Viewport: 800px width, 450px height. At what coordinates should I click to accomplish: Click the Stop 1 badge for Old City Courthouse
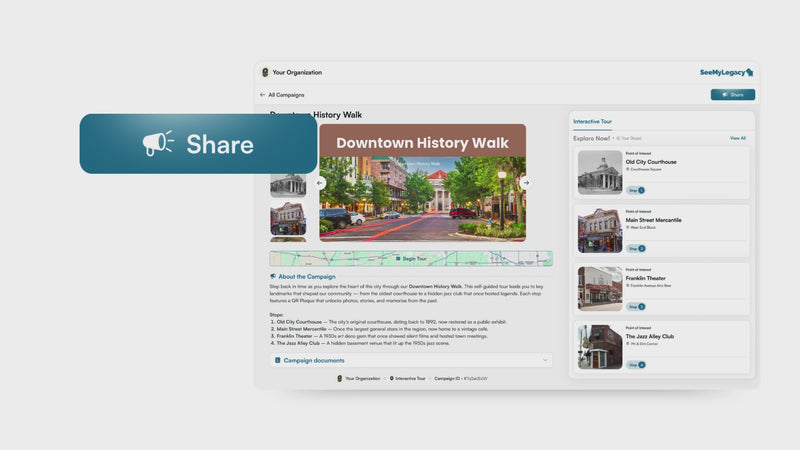(636, 190)
